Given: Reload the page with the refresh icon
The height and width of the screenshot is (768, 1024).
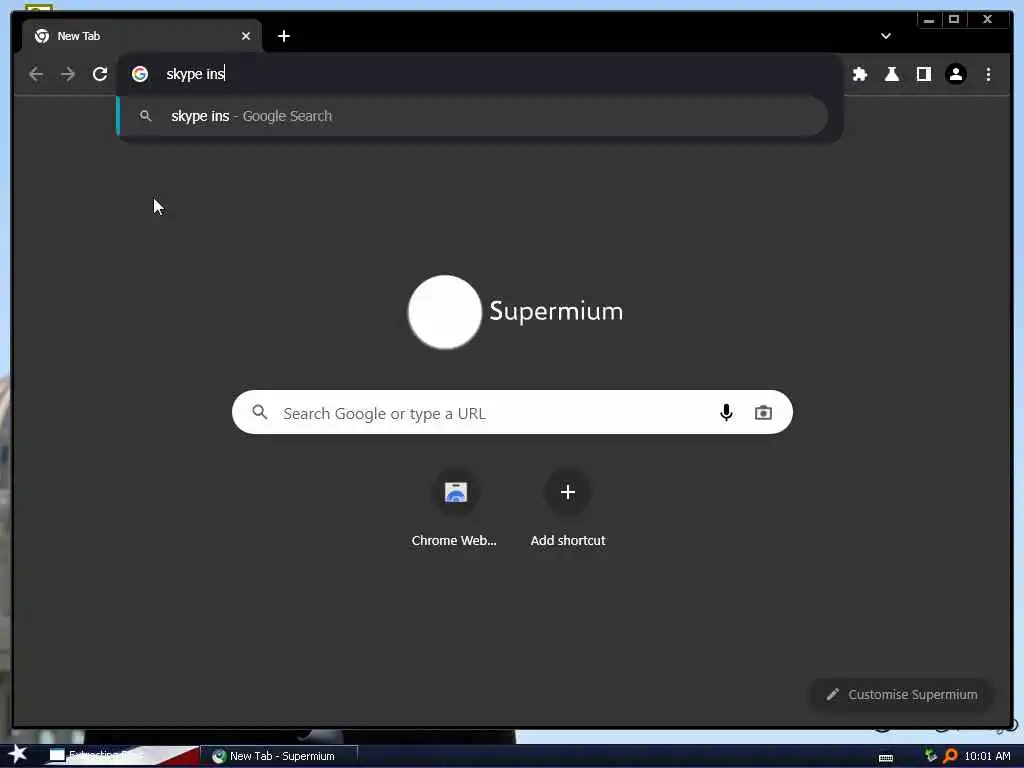Looking at the screenshot, I should click(x=100, y=74).
